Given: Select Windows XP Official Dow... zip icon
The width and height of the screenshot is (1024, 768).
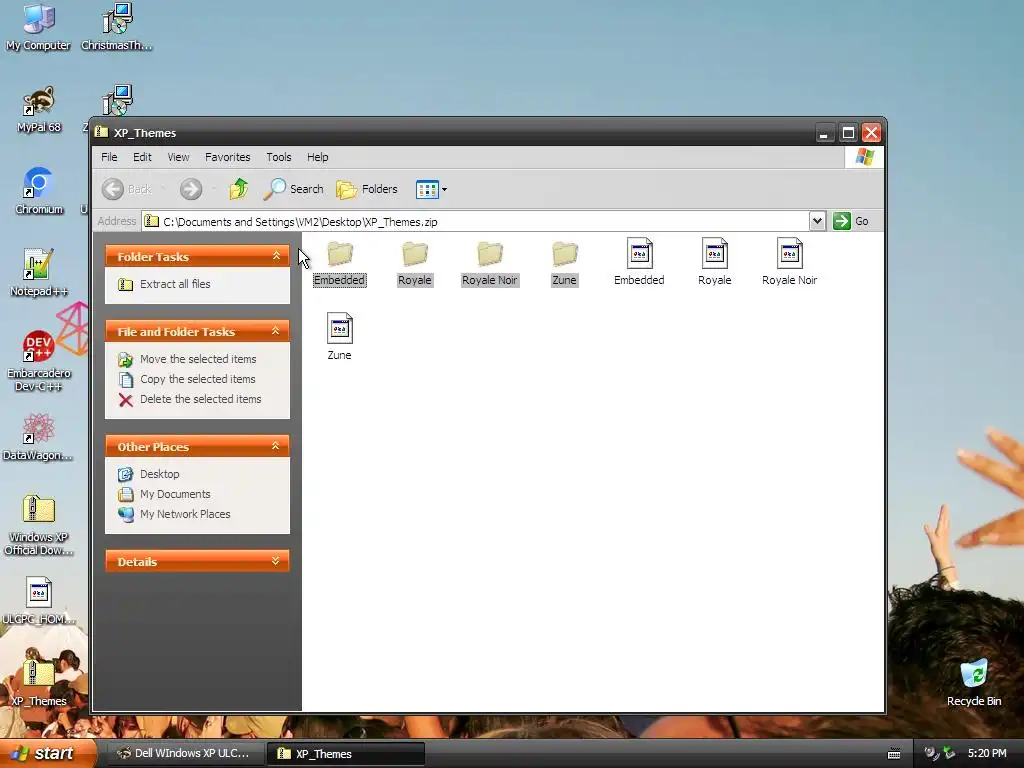Looking at the screenshot, I should 39,525.
